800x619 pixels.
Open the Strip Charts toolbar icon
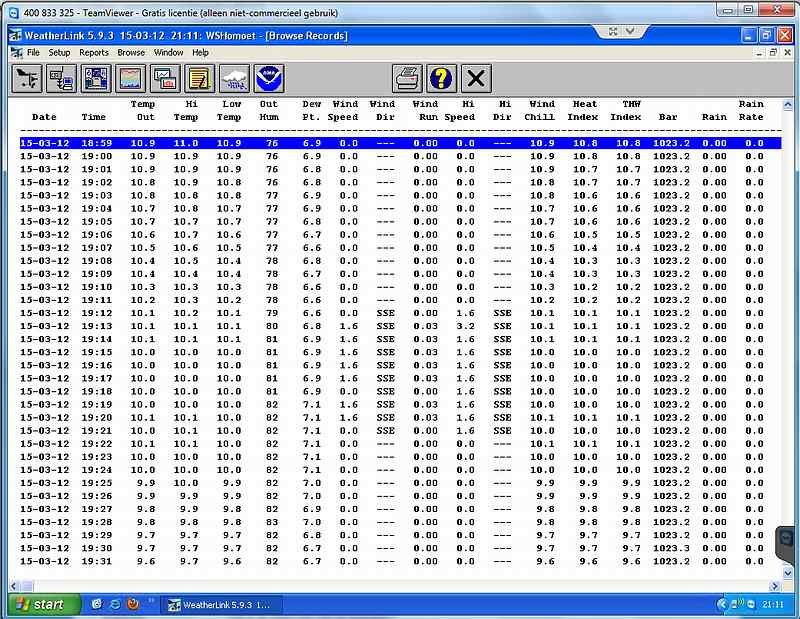click(x=165, y=79)
